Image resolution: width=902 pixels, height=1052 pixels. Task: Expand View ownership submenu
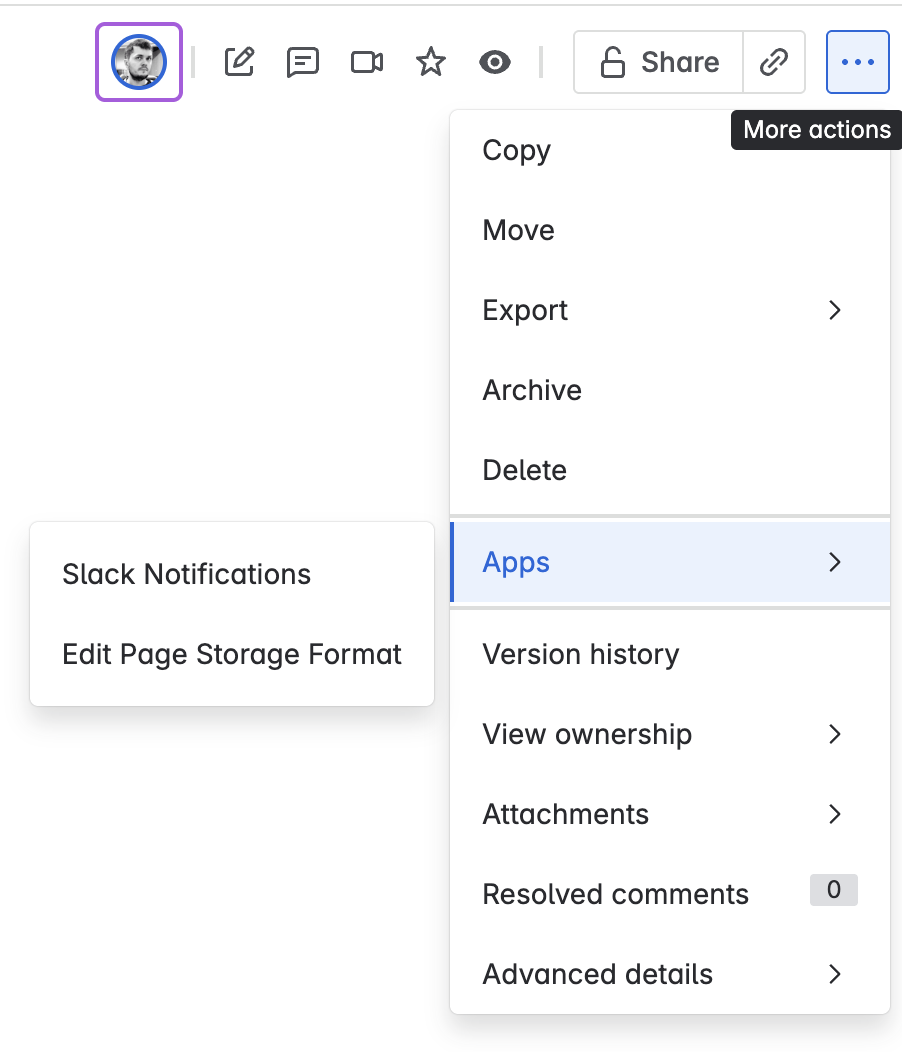670,734
